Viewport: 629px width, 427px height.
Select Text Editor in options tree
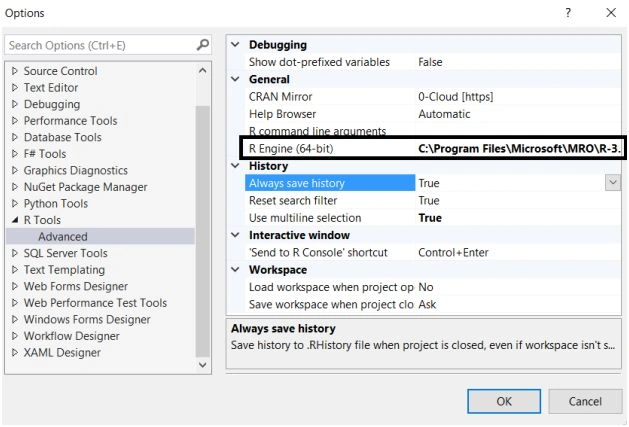[x=51, y=87]
